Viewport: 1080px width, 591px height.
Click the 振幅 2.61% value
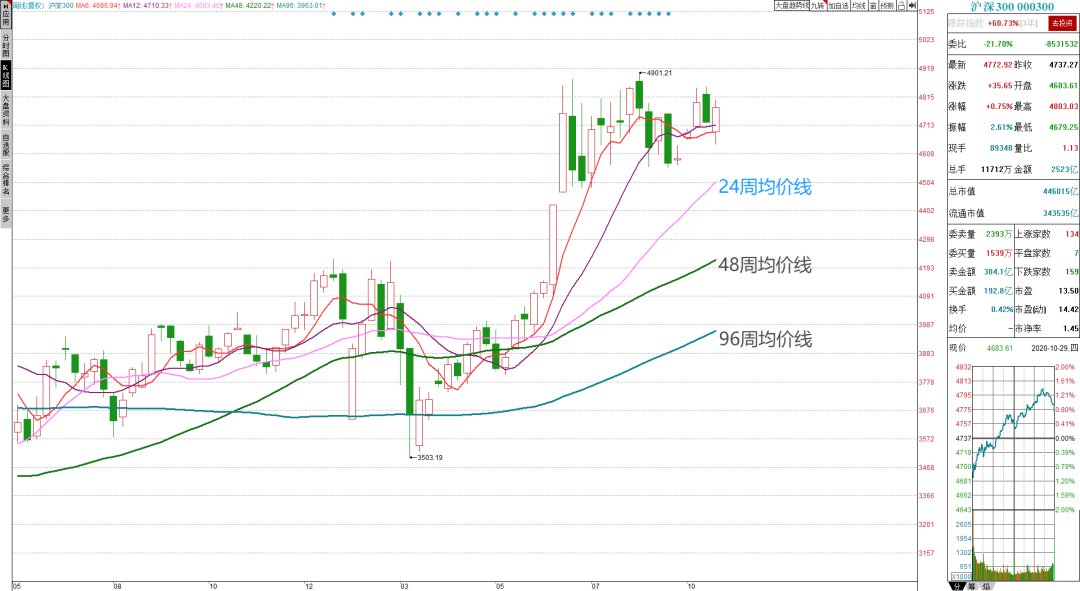coord(1001,127)
